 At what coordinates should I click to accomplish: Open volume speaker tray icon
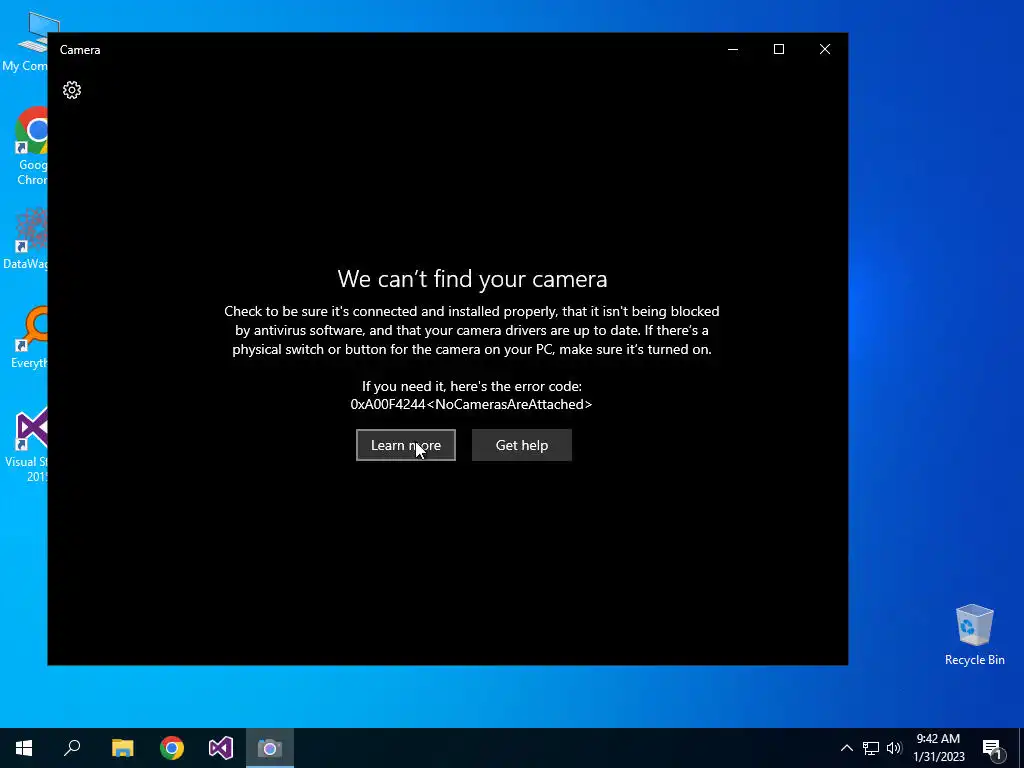tap(894, 748)
